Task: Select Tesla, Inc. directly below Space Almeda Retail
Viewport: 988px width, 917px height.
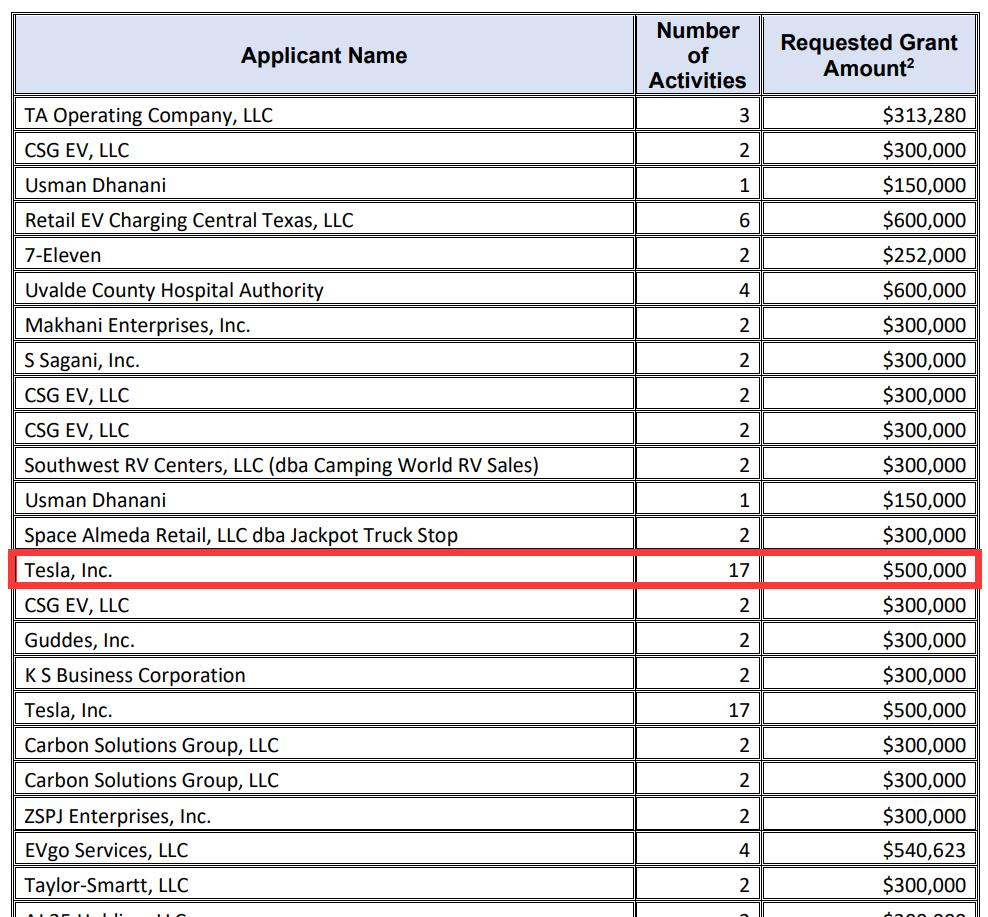Action: click(x=324, y=570)
